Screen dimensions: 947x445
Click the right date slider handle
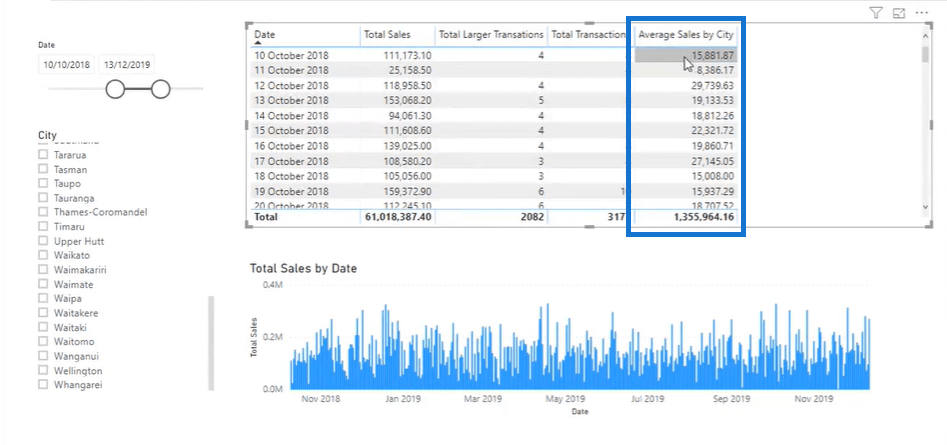point(161,89)
